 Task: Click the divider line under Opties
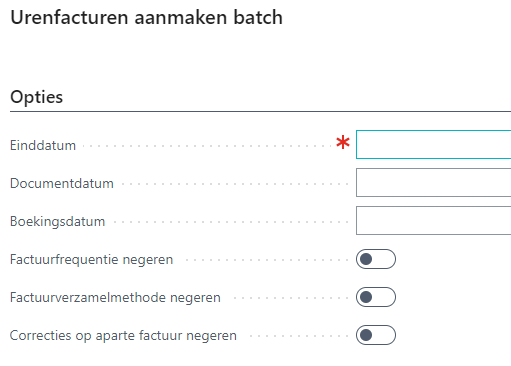coord(260,112)
